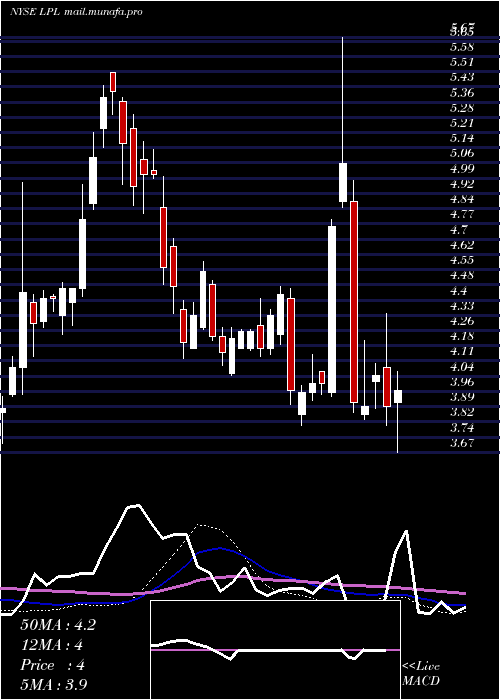Click the 5.06 price axis label
This screenshot has width=500, height=700.
pos(462,153)
